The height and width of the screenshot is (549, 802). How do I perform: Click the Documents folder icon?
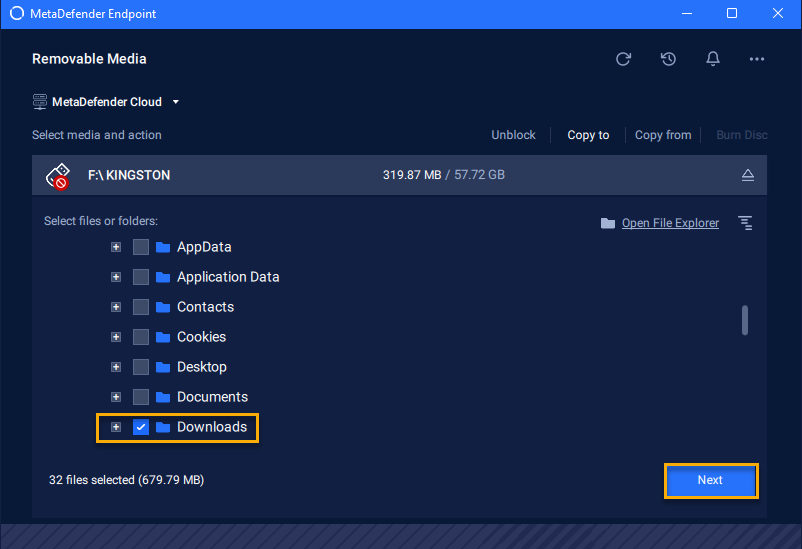(x=163, y=397)
